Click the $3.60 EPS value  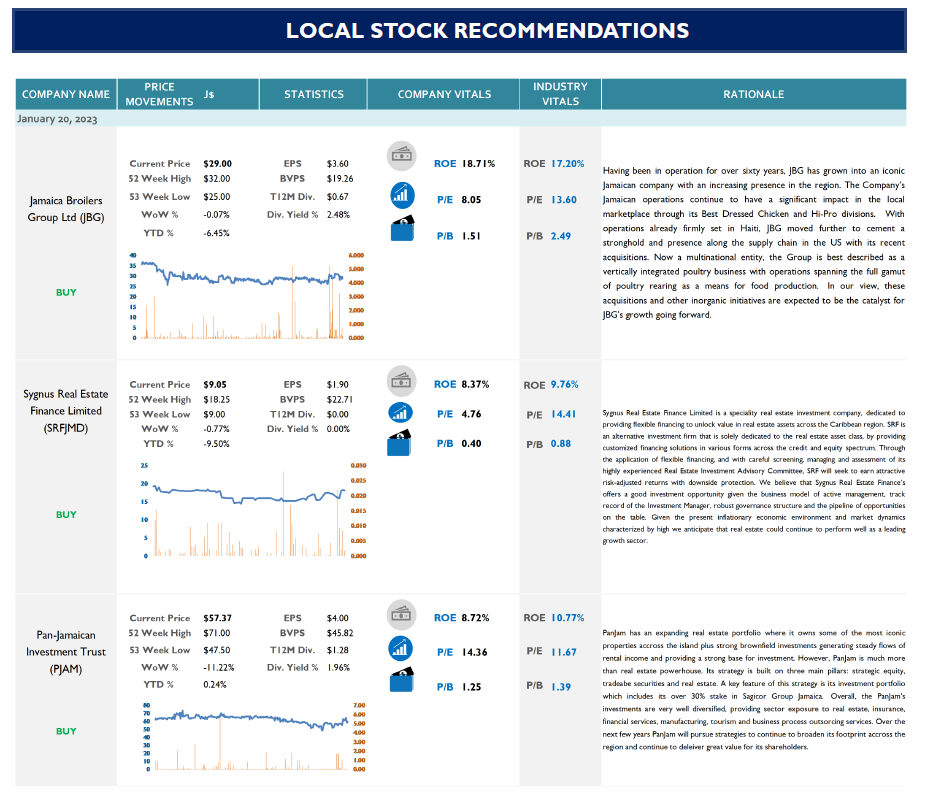tap(338, 163)
